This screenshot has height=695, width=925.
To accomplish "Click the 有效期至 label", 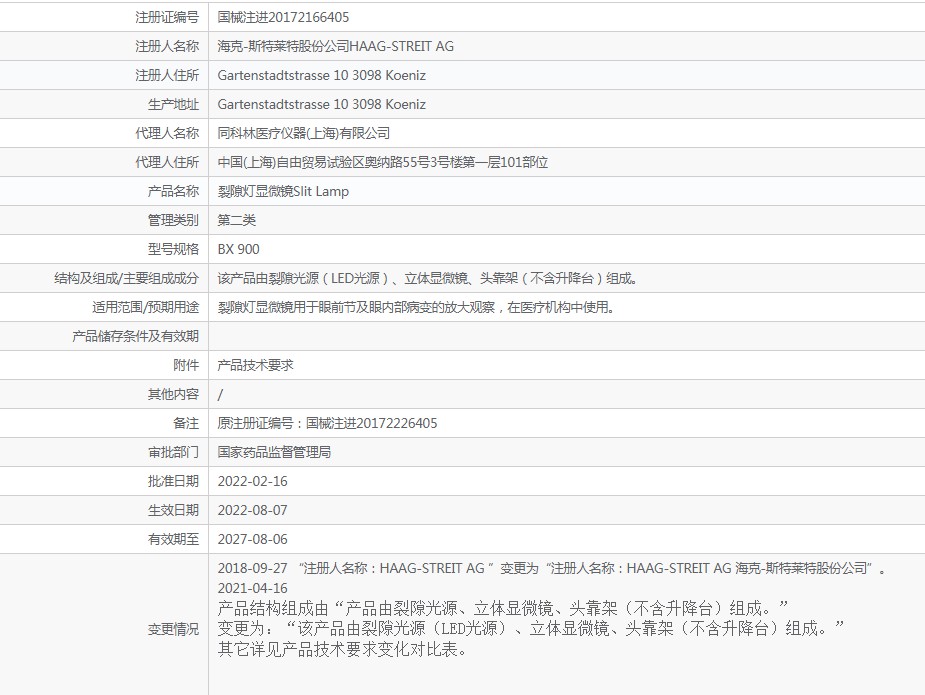I will tap(173, 539).
